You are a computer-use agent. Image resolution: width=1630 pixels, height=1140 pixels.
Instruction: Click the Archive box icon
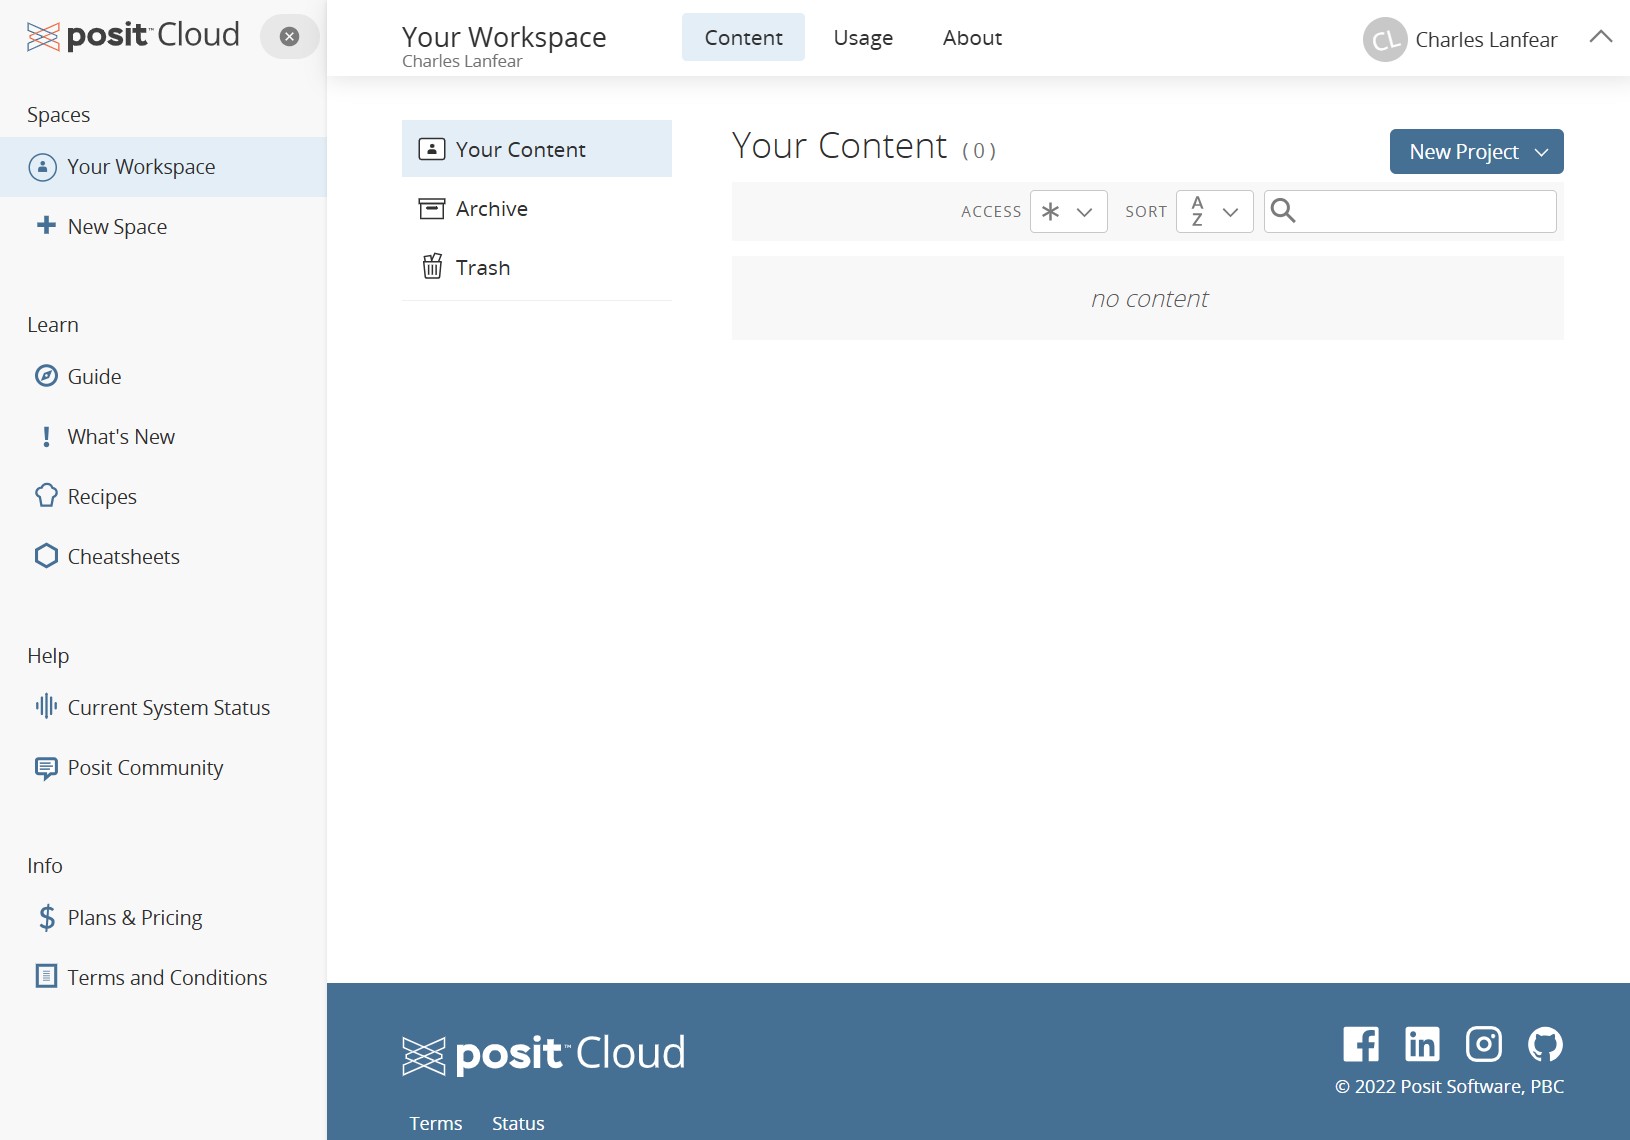pos(432,208)
